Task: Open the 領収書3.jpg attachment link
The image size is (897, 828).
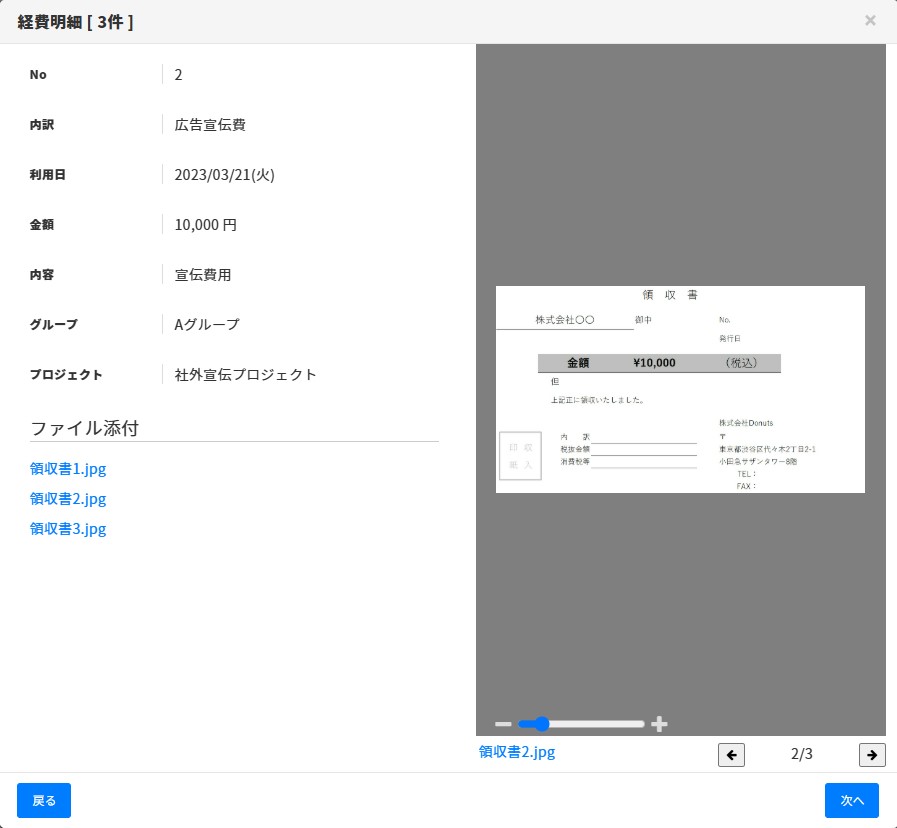Action: (67, 528)
